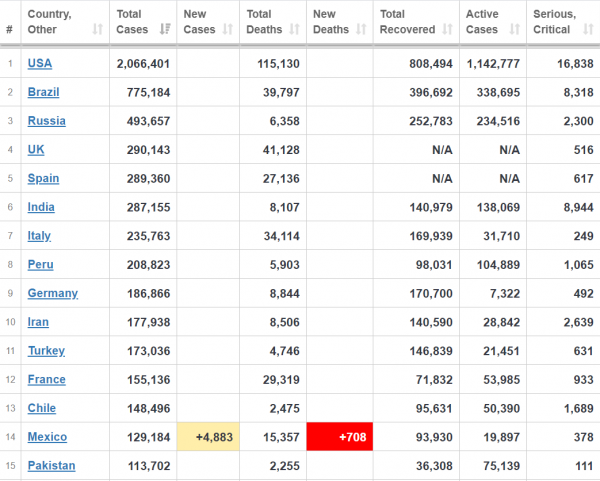Follow the Russia link
Image resolution: width=600 pixels, height=481 pixels.
pos(46,121)
